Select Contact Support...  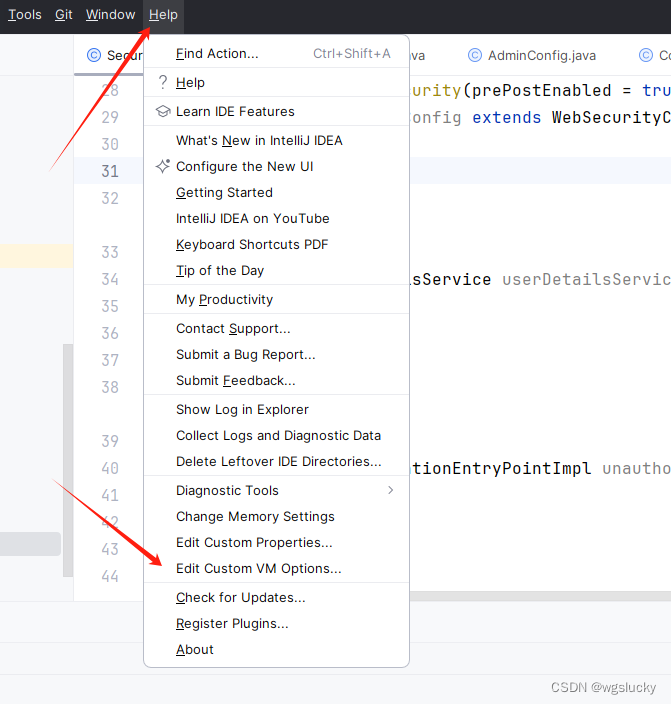276,329
